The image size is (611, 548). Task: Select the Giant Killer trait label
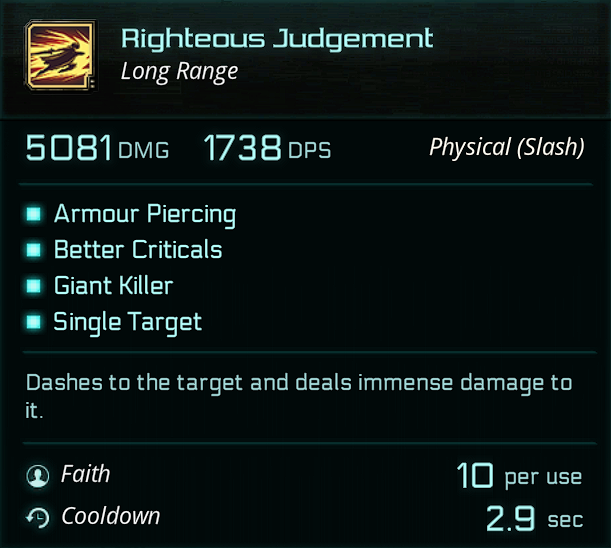pyautogui.click(x=113, y=286)
